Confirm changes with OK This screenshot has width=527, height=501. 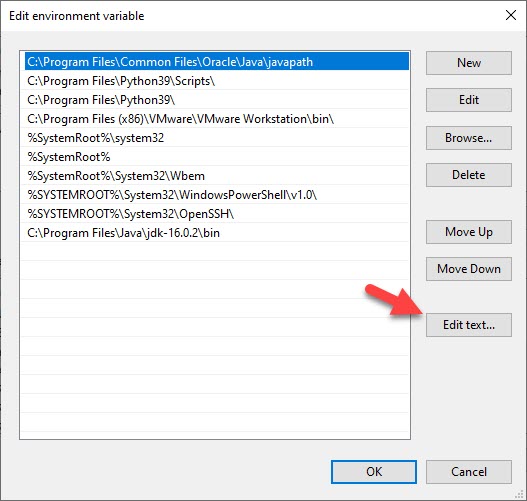[x=374, y=472]
